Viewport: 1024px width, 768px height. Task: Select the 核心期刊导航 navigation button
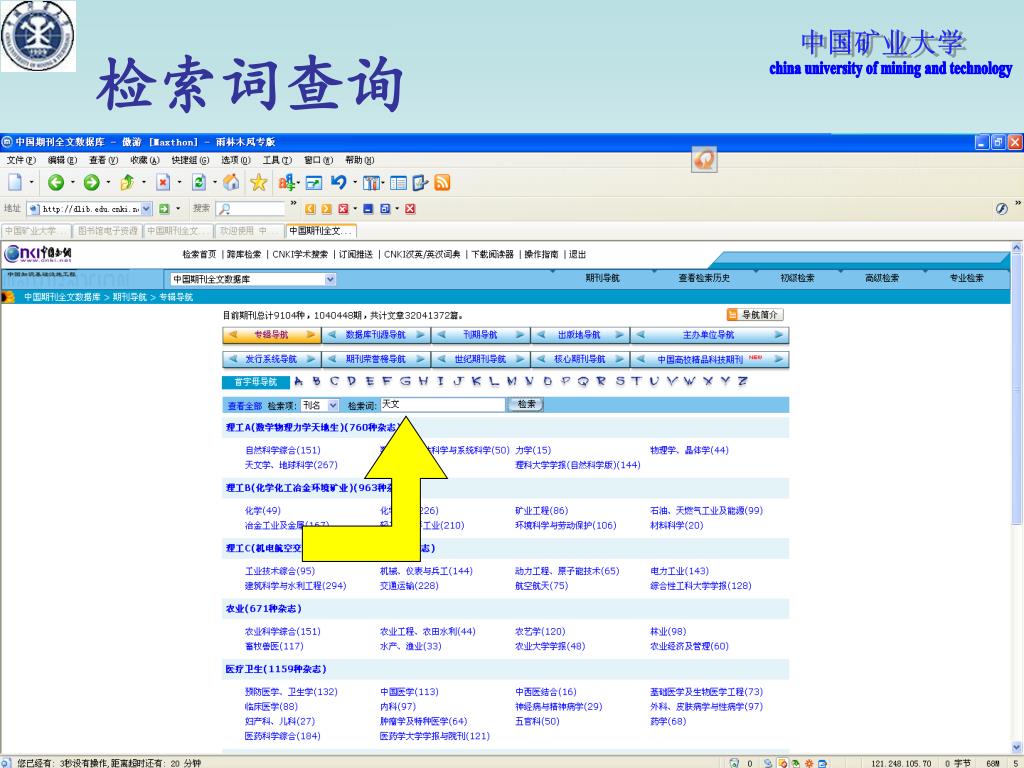(579, 359)
